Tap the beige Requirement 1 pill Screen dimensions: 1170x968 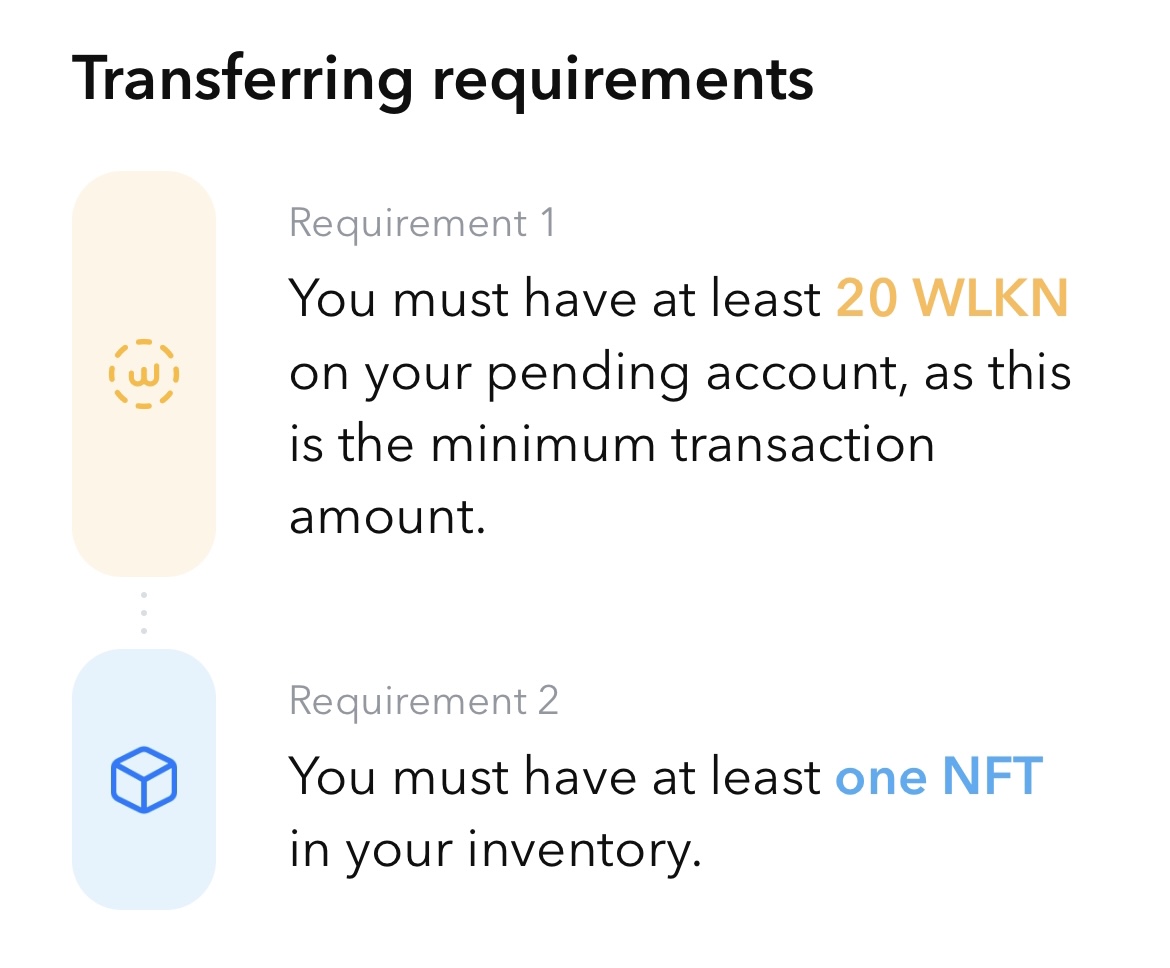pos(144,374)
